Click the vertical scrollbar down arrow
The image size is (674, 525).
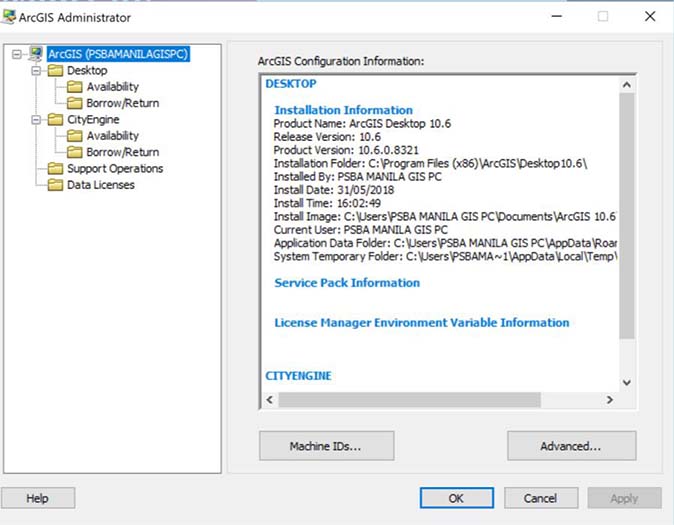click(x=627, y=382)
